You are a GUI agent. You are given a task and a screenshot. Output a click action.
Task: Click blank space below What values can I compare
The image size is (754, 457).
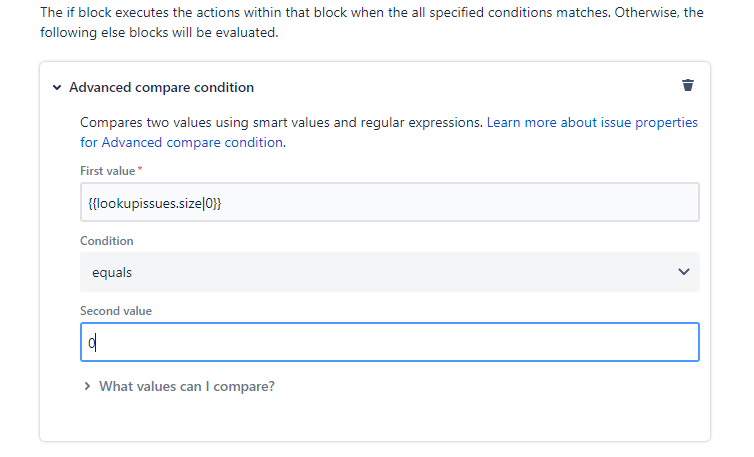tap(375, 419)
